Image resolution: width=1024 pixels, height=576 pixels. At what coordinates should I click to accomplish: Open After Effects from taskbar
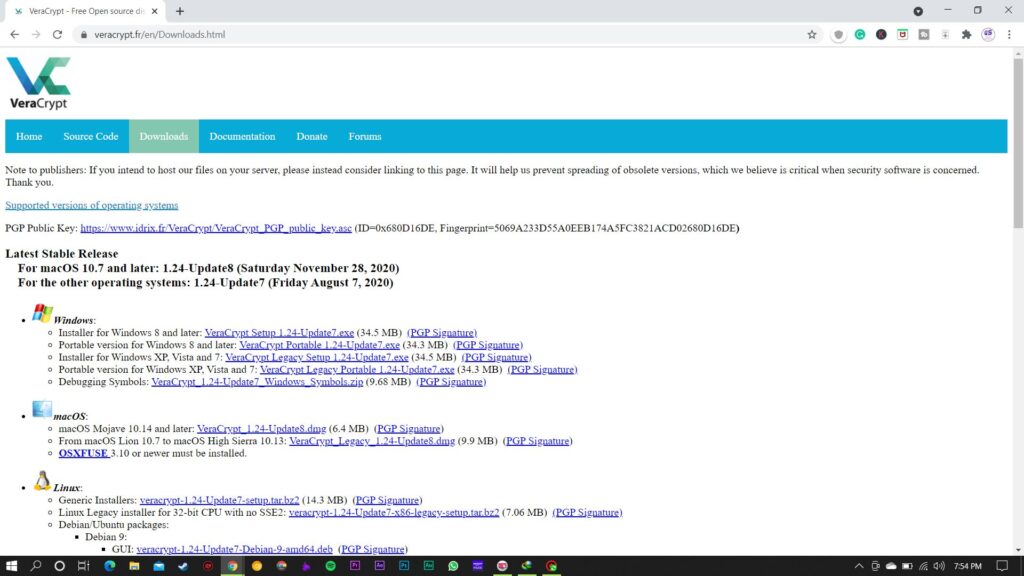click(379, 566)
